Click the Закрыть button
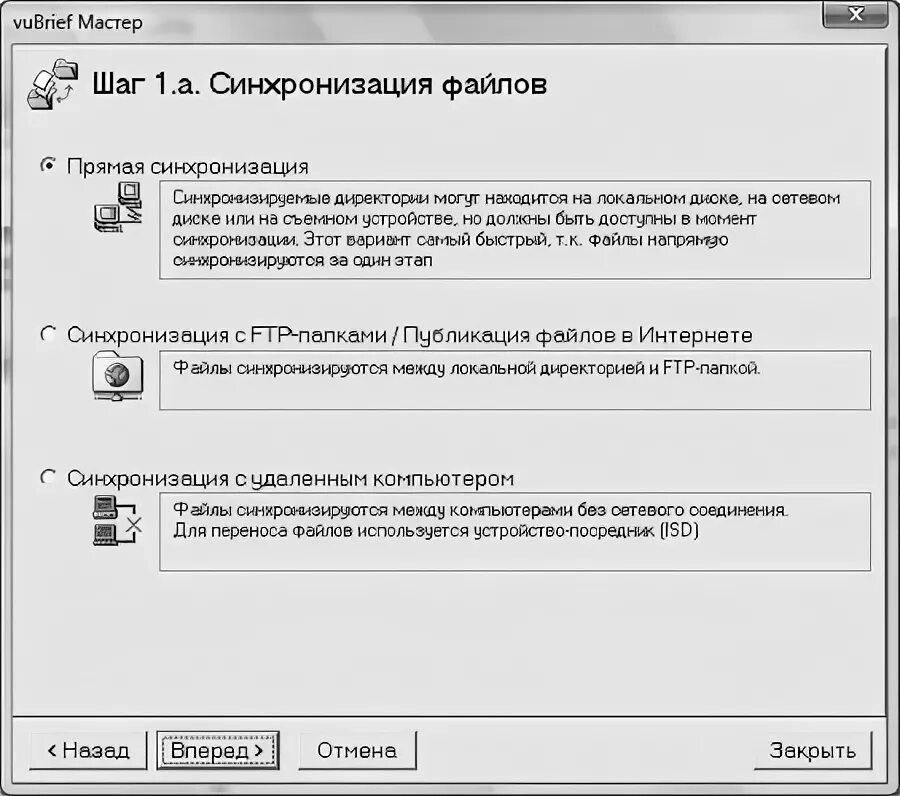Viewport: 900px width, 796px height. pyautogui.click(x=812, y=750)
